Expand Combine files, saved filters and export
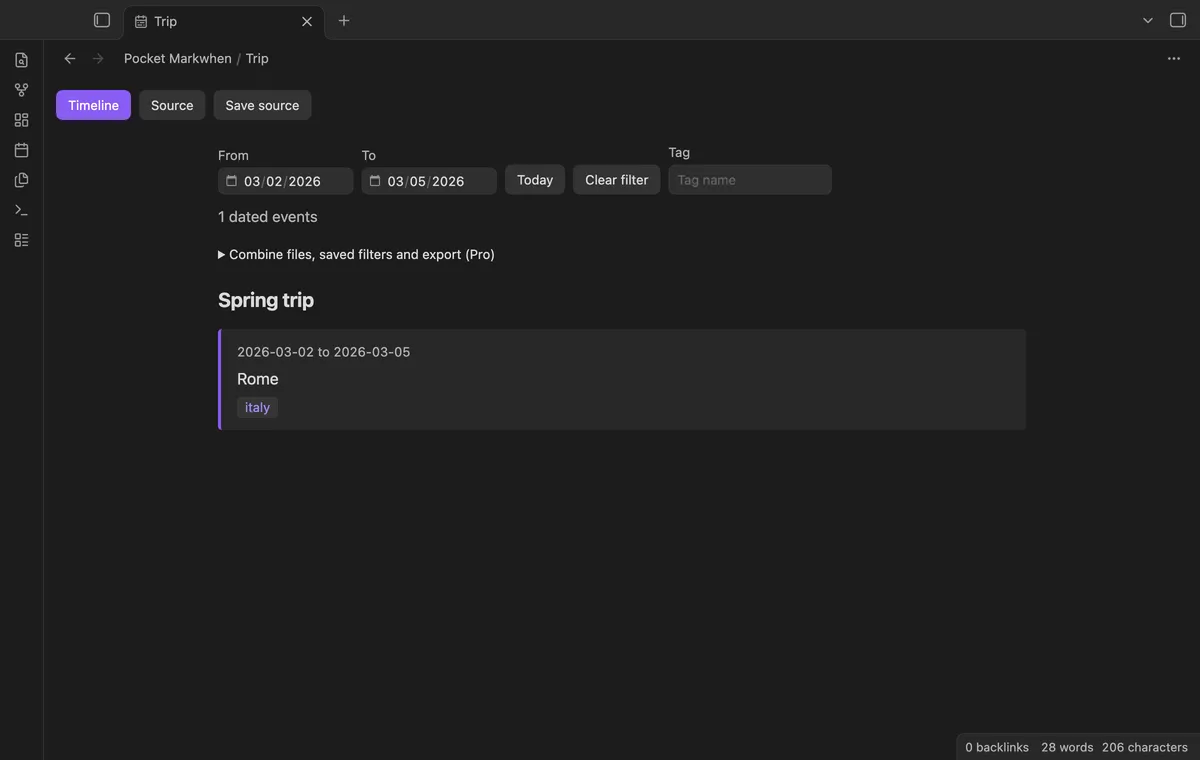1200x760 pixels. [356, 254]
